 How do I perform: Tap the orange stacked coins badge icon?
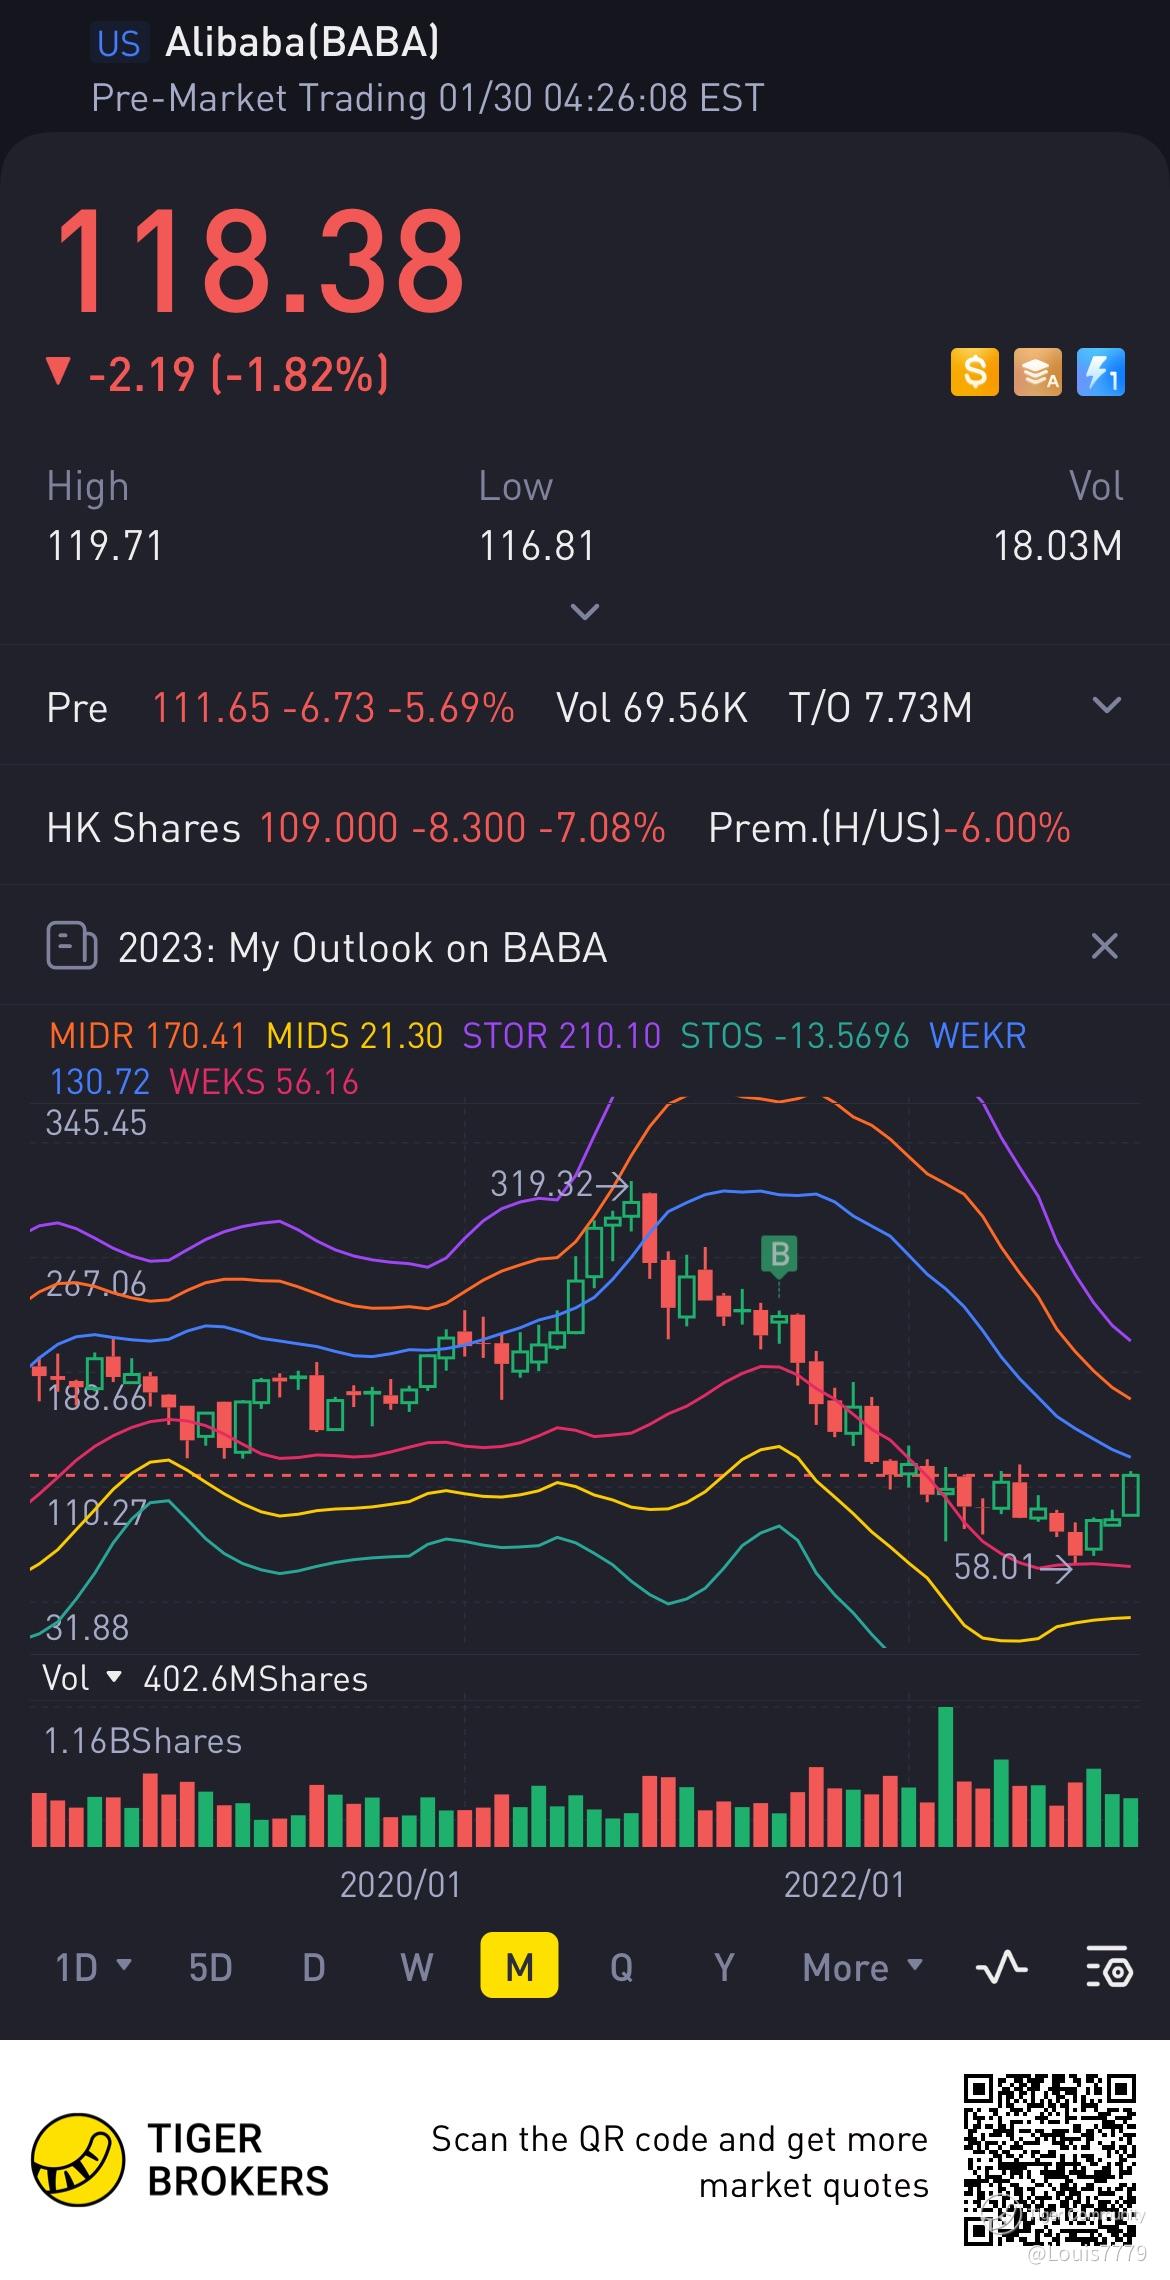1037,372
